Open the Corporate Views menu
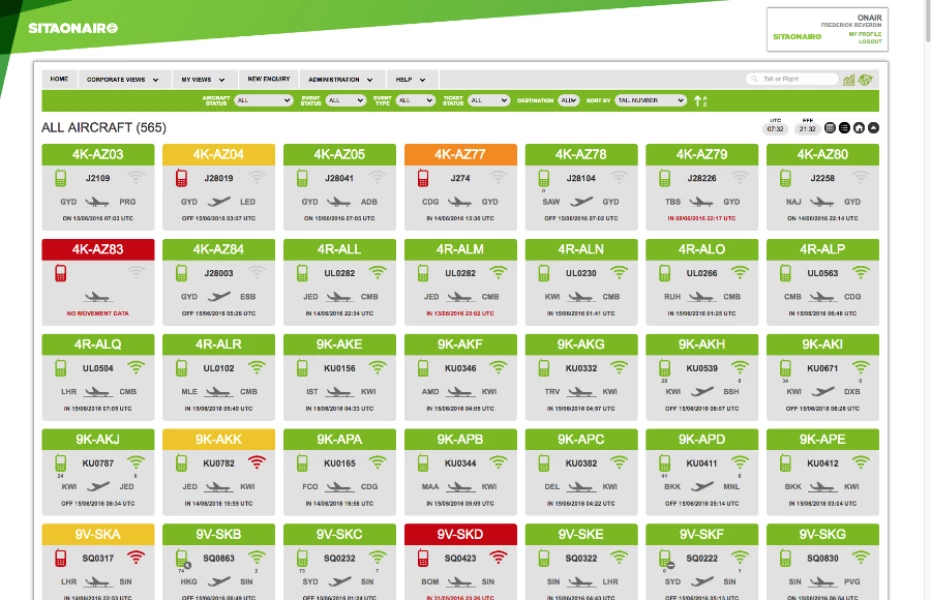931x600 pixels. [x=122, y=79]
